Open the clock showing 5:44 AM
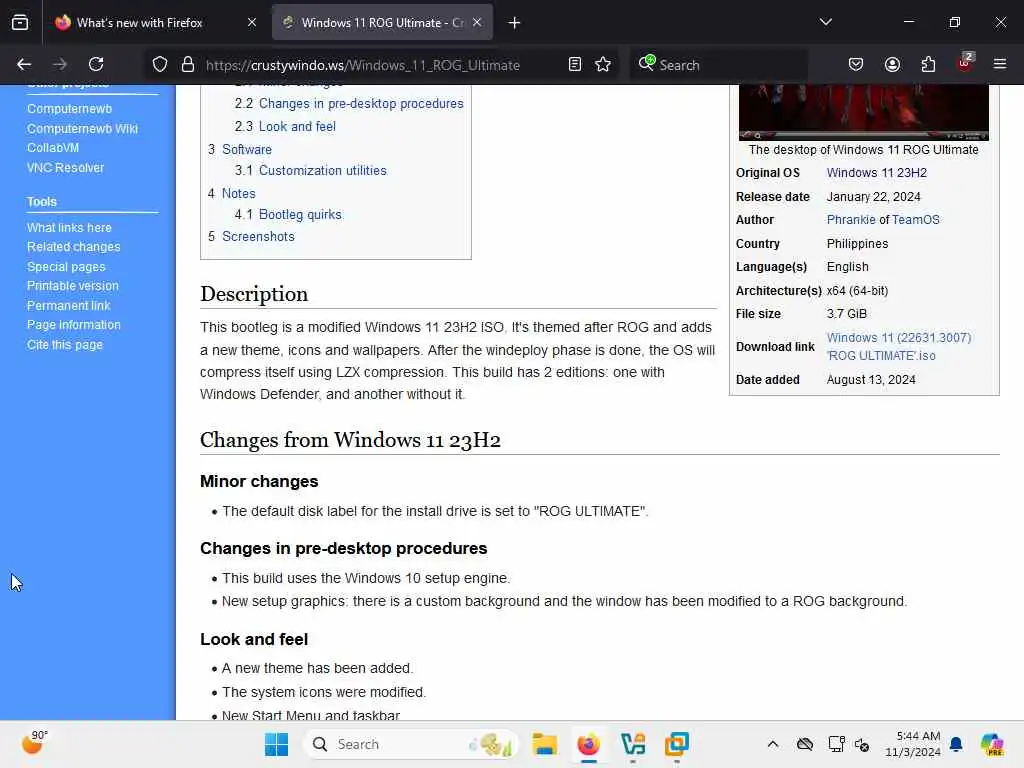Image resolution: width=1024 pixels, height=768 pixels. pos(912,744)
